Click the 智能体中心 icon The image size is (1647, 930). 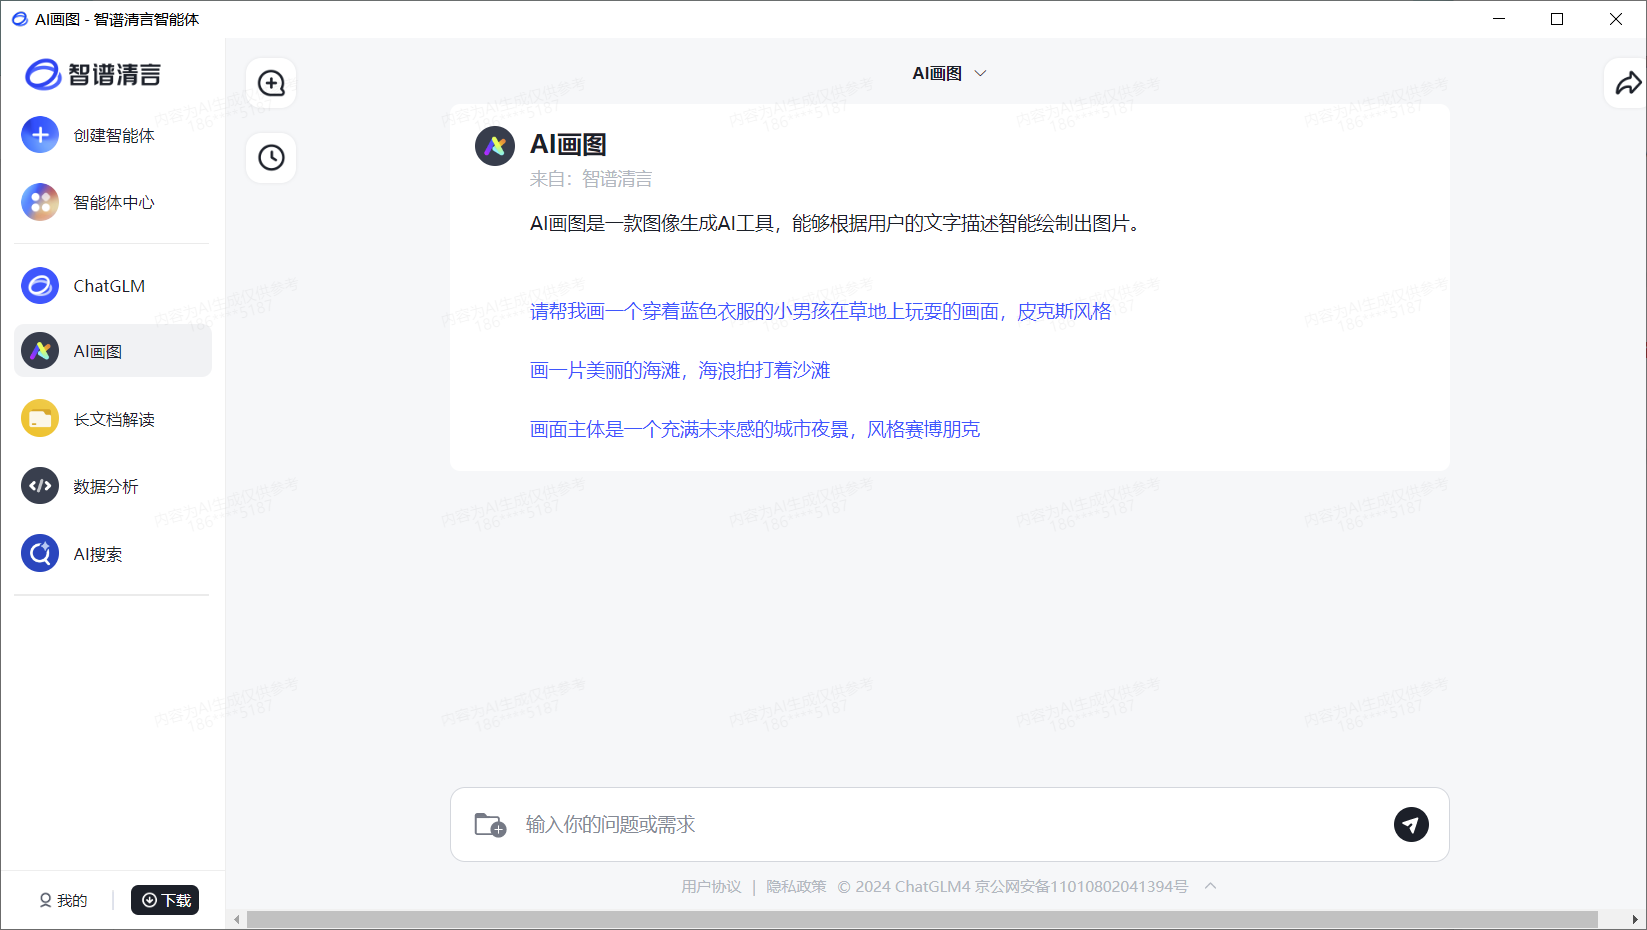point(40,202)
